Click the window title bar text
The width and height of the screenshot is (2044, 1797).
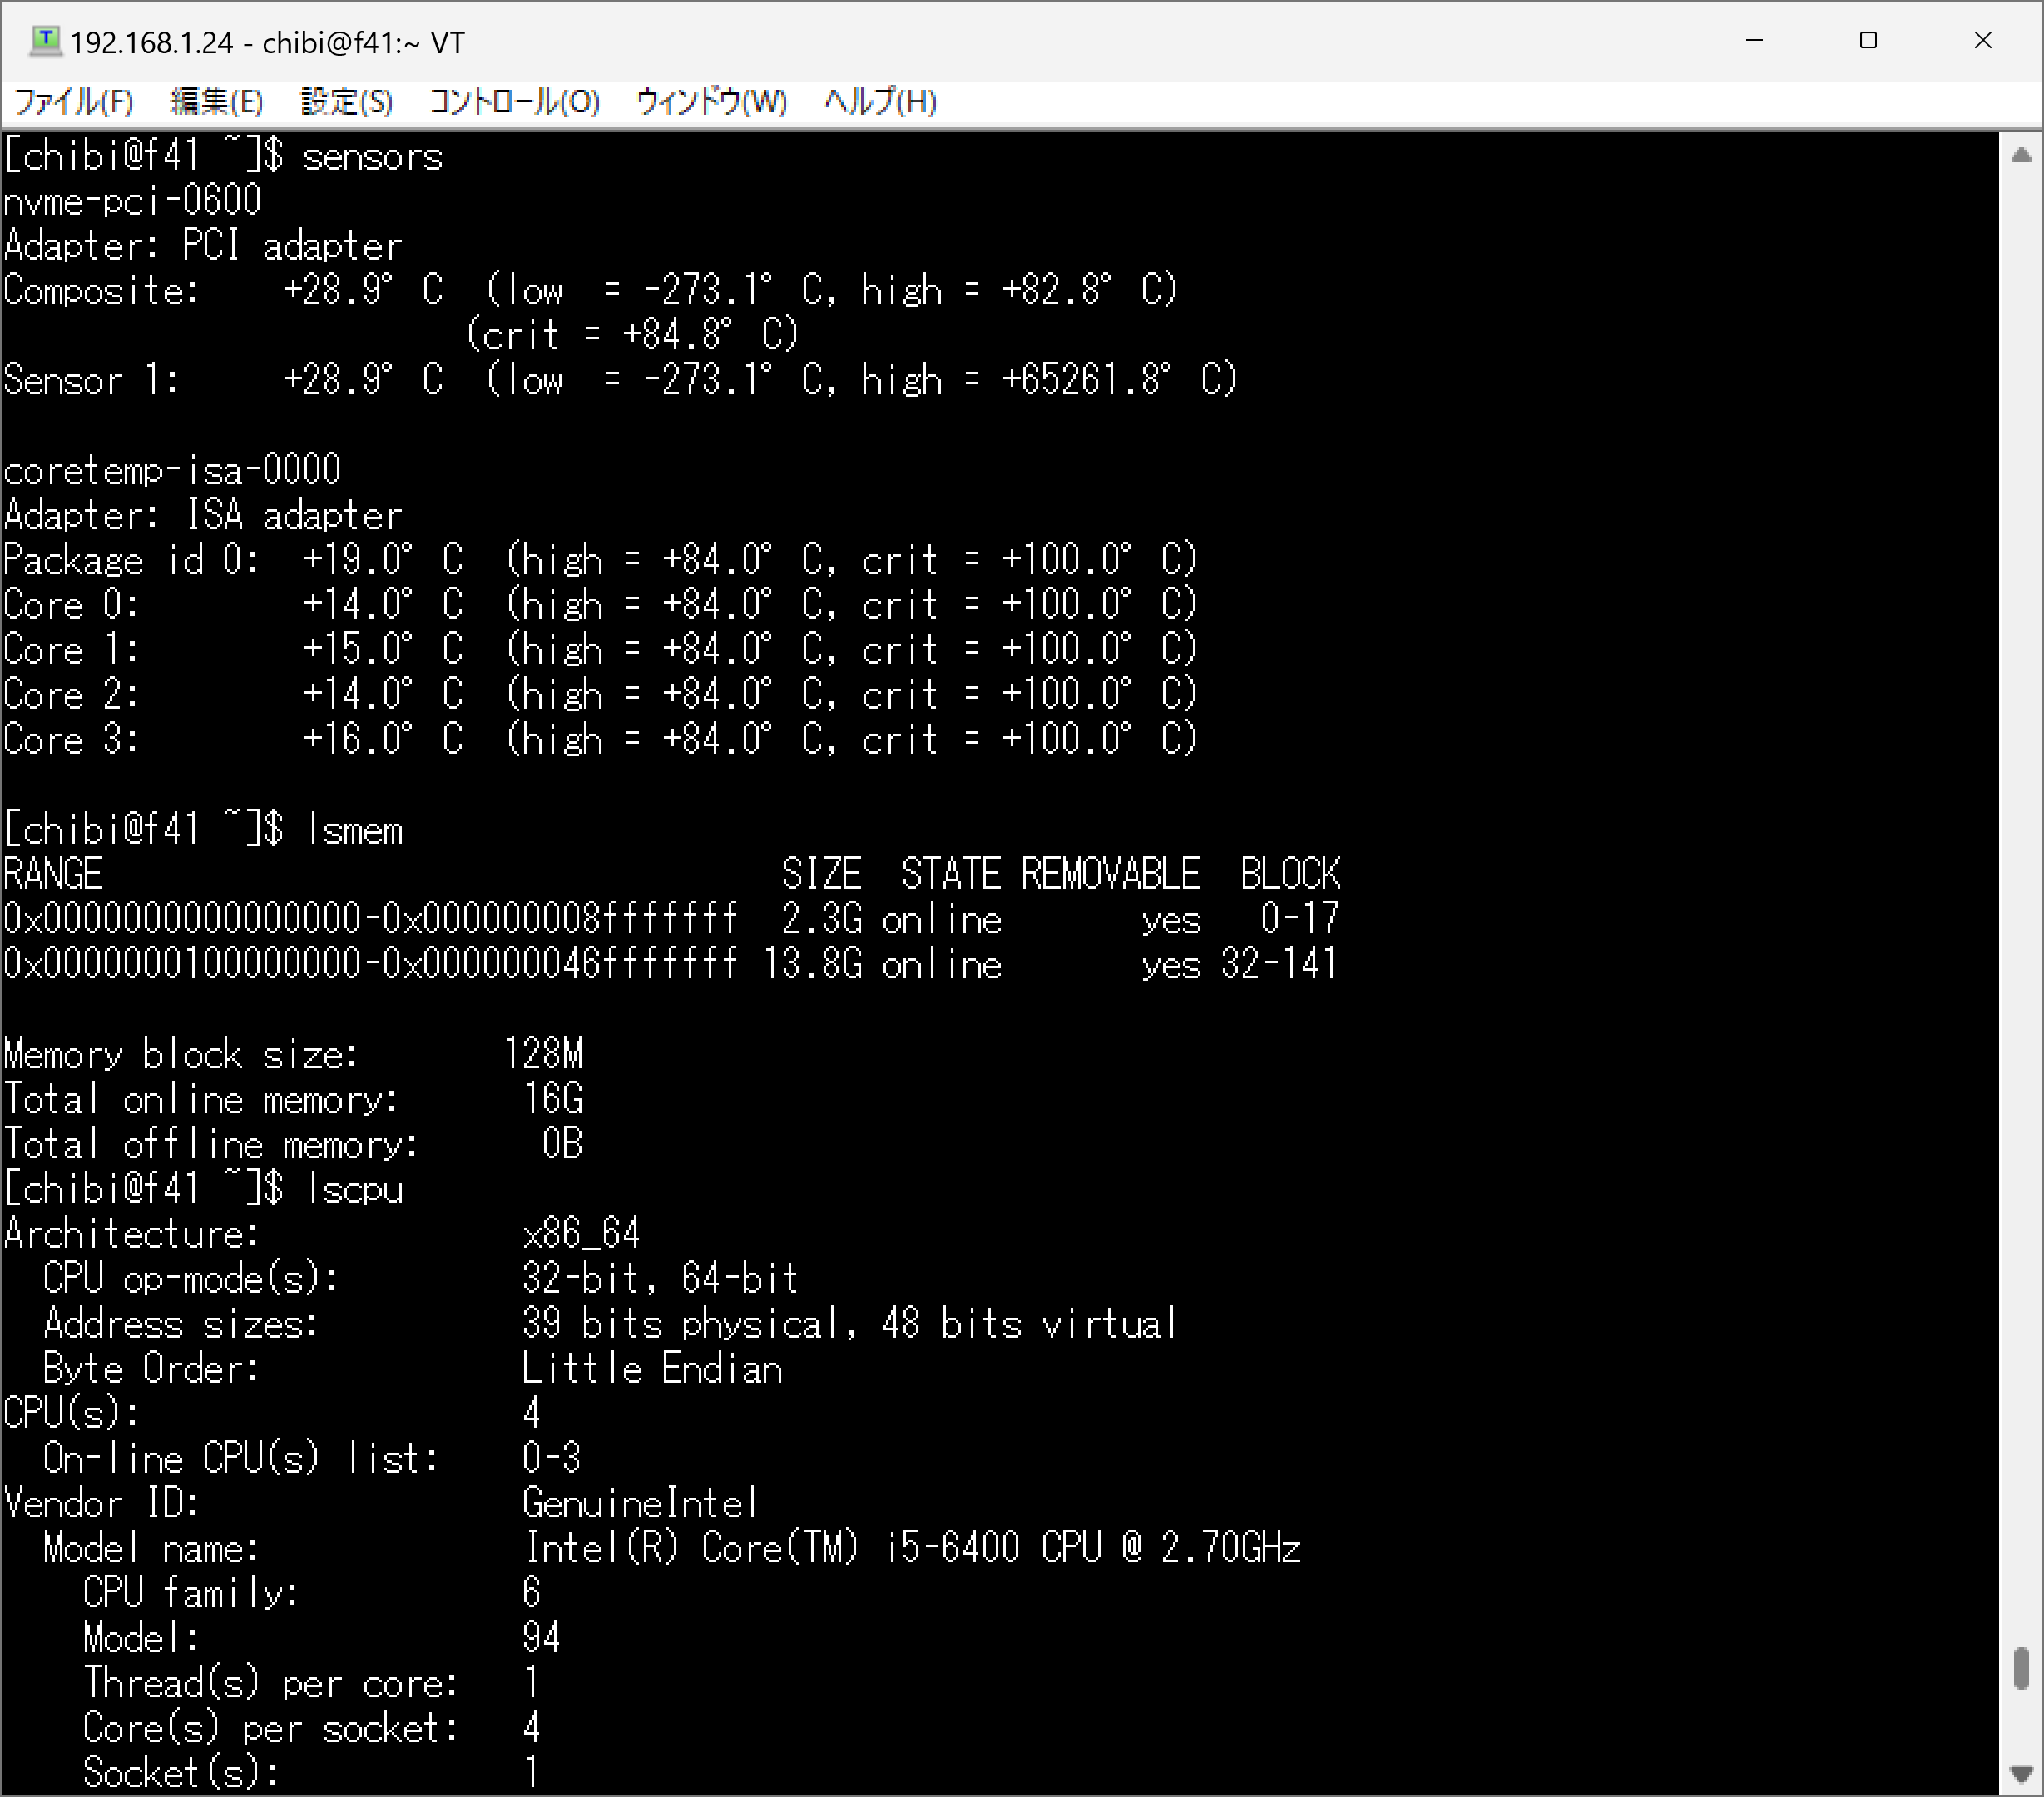pos(267,43)
